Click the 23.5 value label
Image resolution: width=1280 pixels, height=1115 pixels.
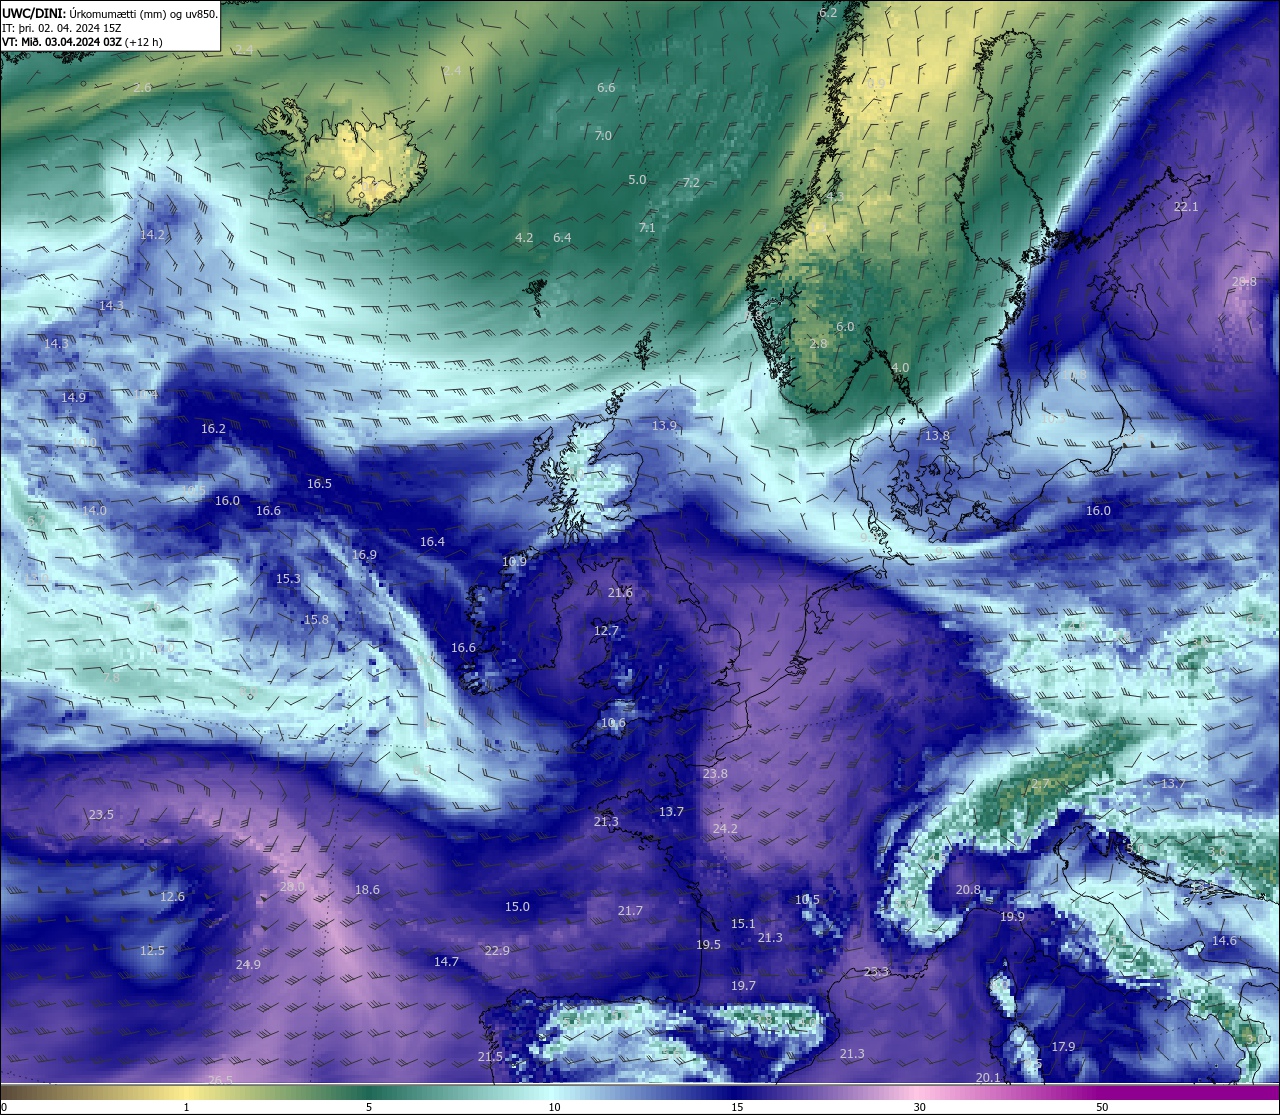coord(101,815)
